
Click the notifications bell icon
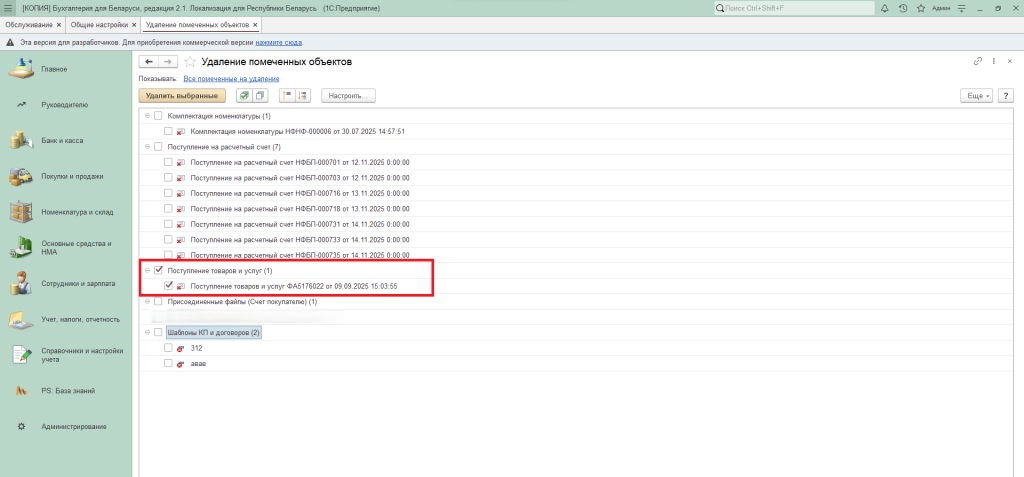[x=884, y=8]
